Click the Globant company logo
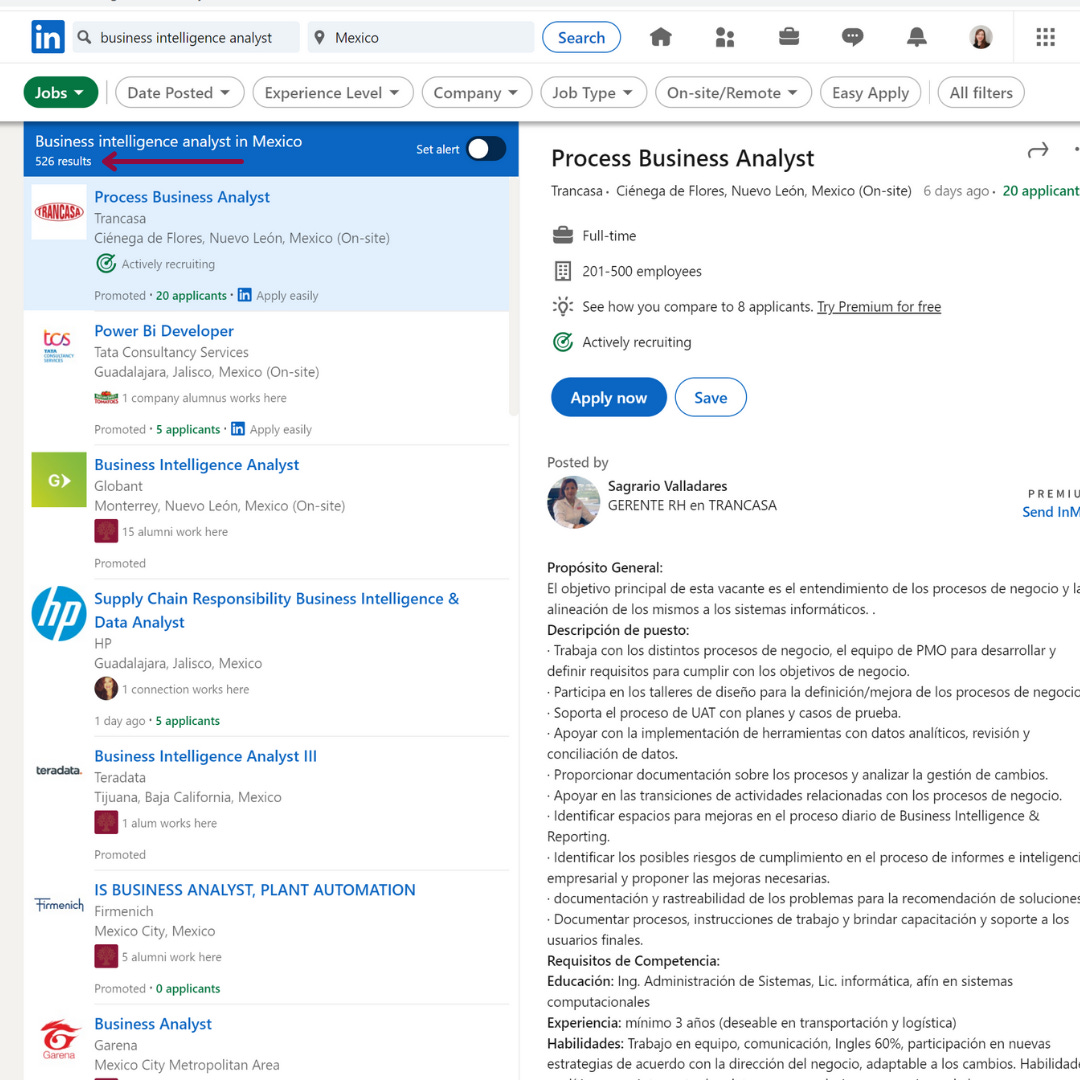The width and height of the screenshot is (1080, 1080). (59, 479)
